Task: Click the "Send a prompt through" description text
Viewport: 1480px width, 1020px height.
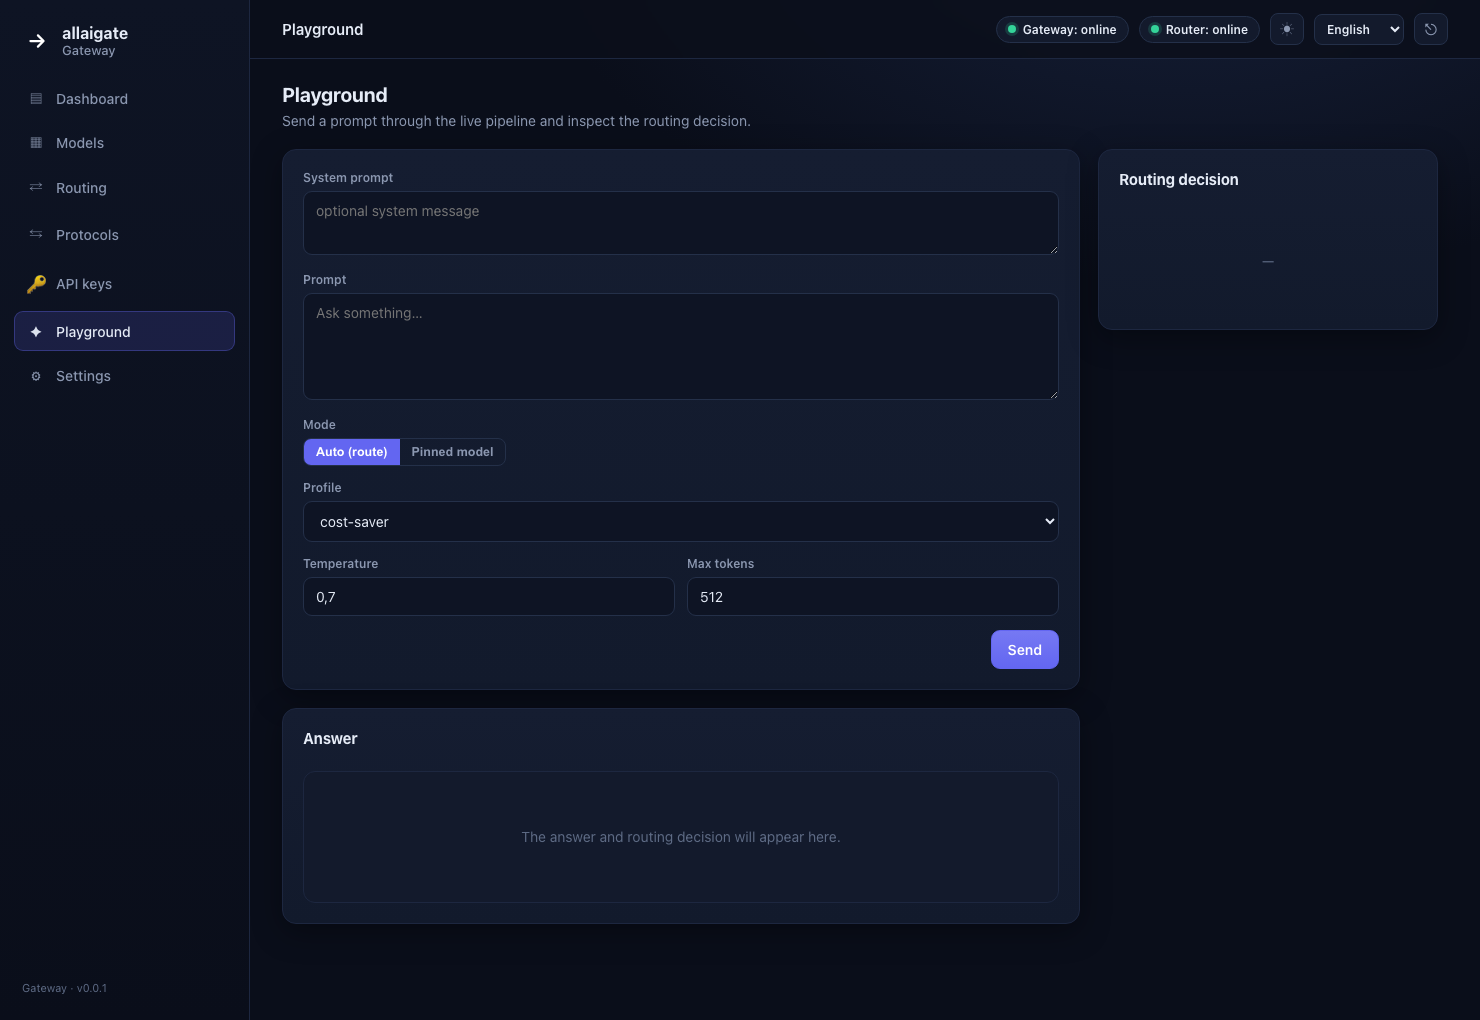Action: (516, 121)
